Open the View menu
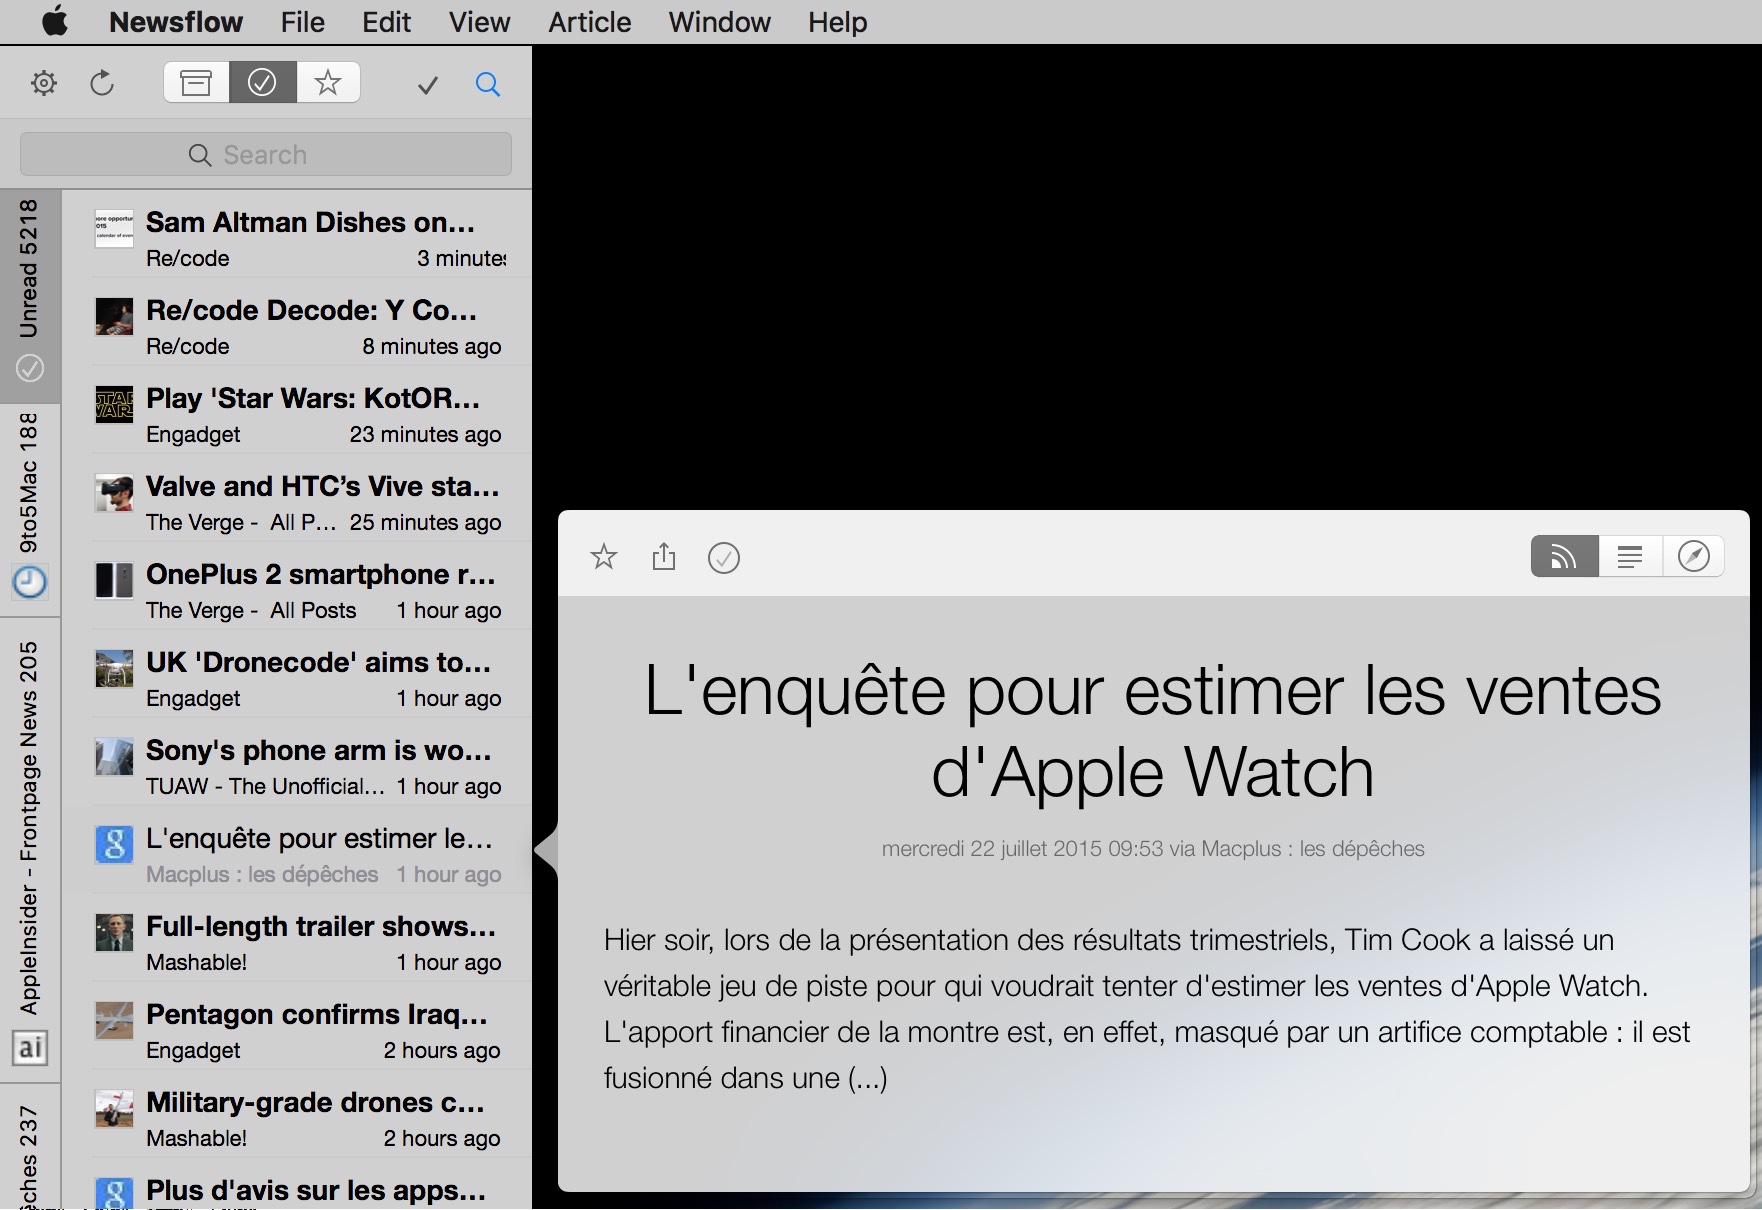Viewport: 1762px width, 1210px height. click(480, 22)
